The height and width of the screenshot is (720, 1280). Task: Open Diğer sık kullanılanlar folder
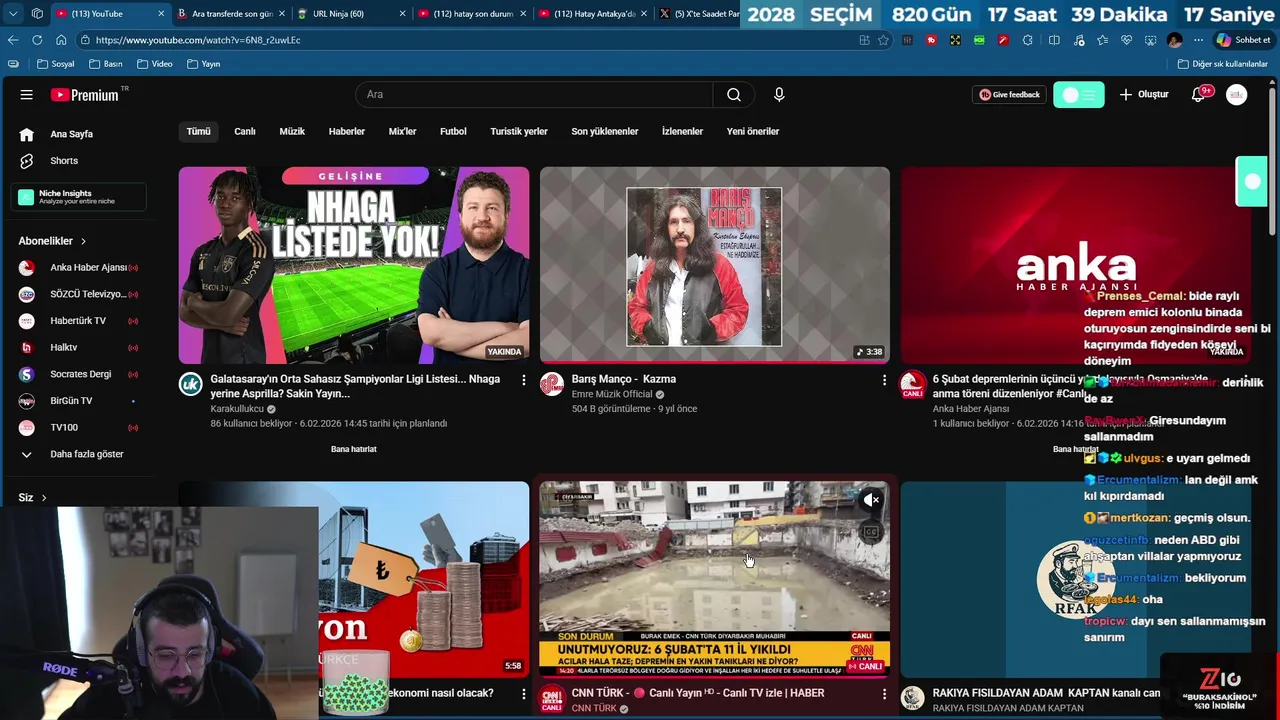1222,64
